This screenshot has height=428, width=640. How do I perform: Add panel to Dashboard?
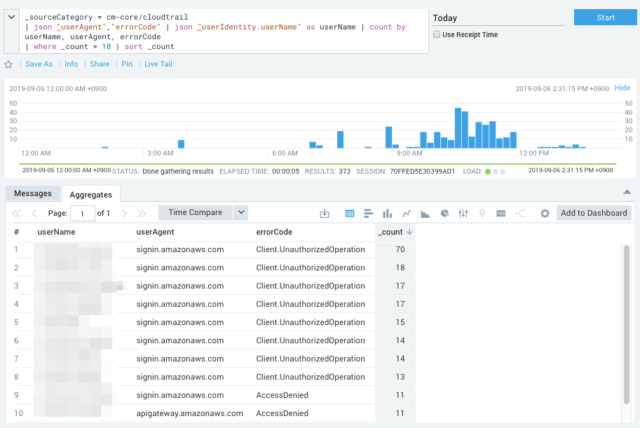click(594, 213)
